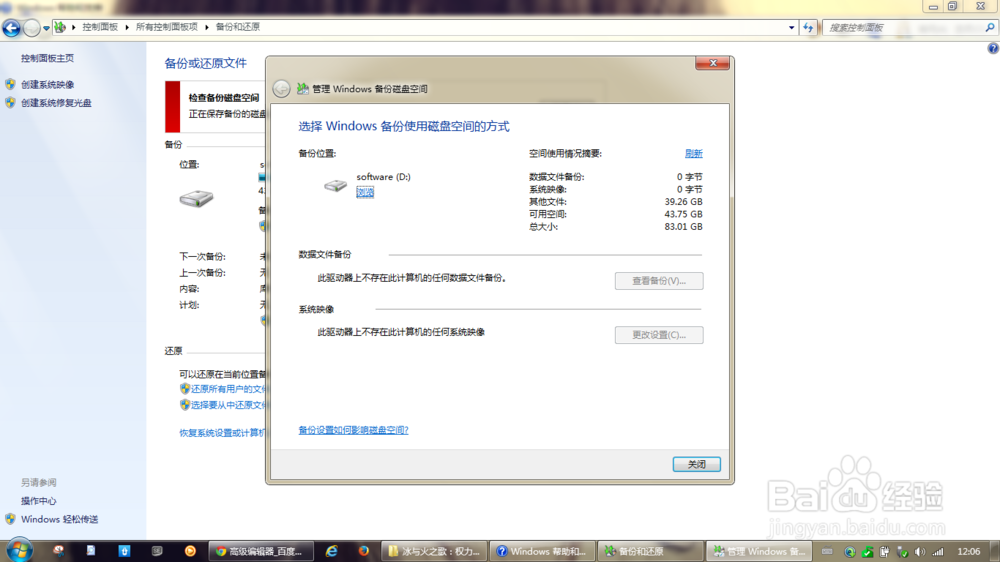This screenshot has width=1000, height=562.
Task: Switch to the 高级编辑器_百度 taskbar window
Action: [261, 551]
